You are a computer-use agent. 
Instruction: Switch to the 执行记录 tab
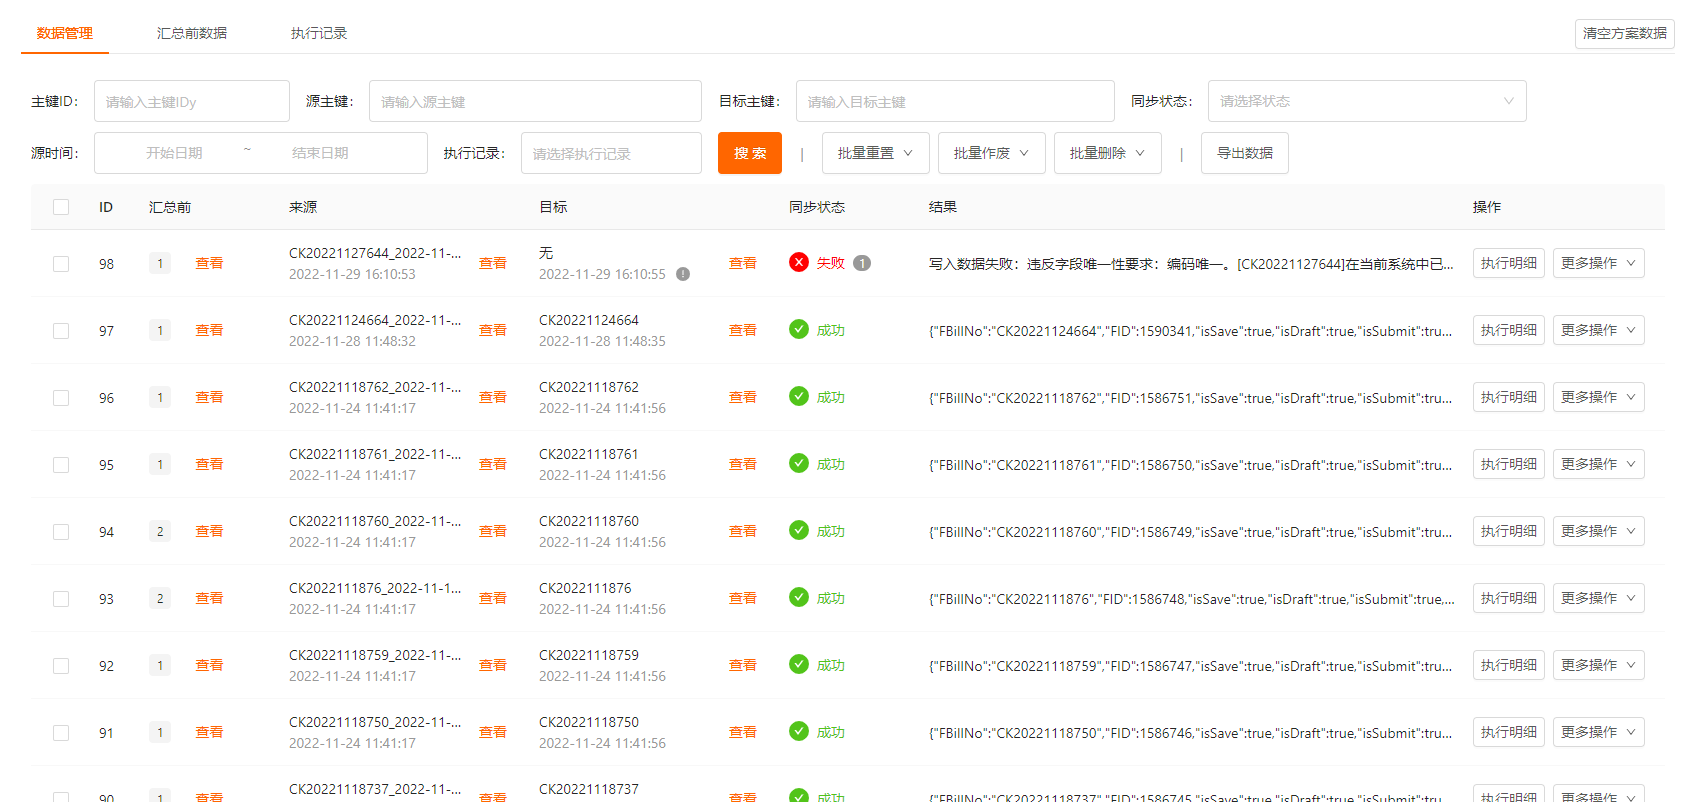319,33
